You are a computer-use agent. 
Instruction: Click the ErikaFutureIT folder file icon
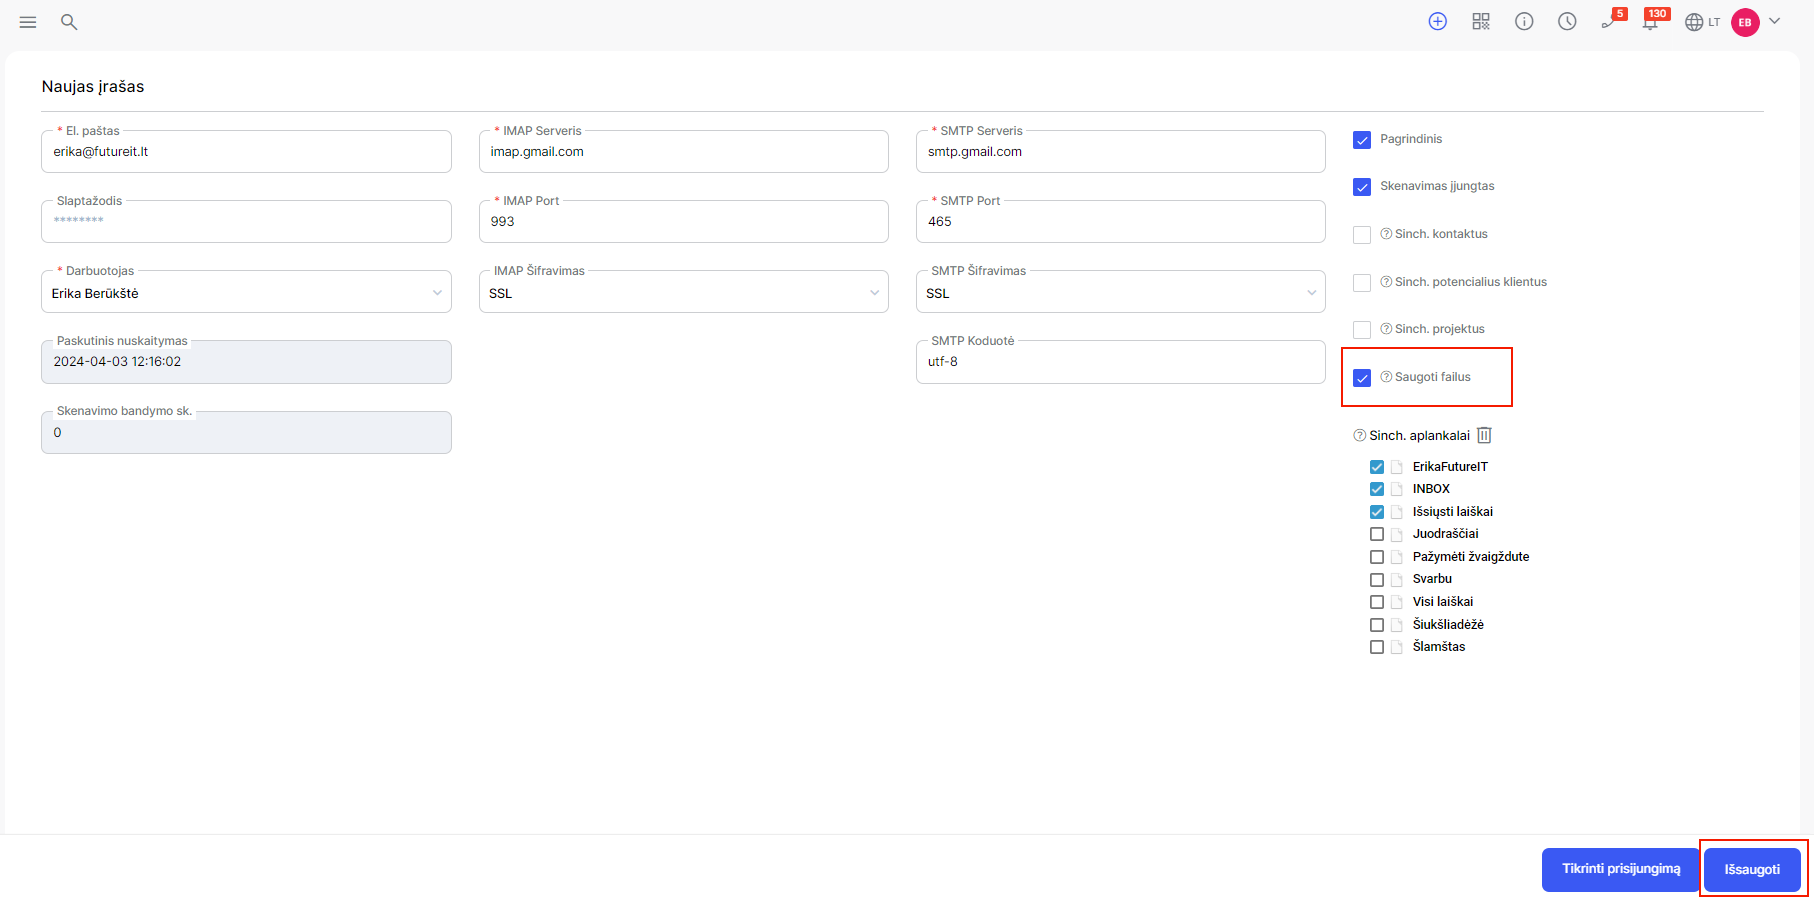point(1397,467)
